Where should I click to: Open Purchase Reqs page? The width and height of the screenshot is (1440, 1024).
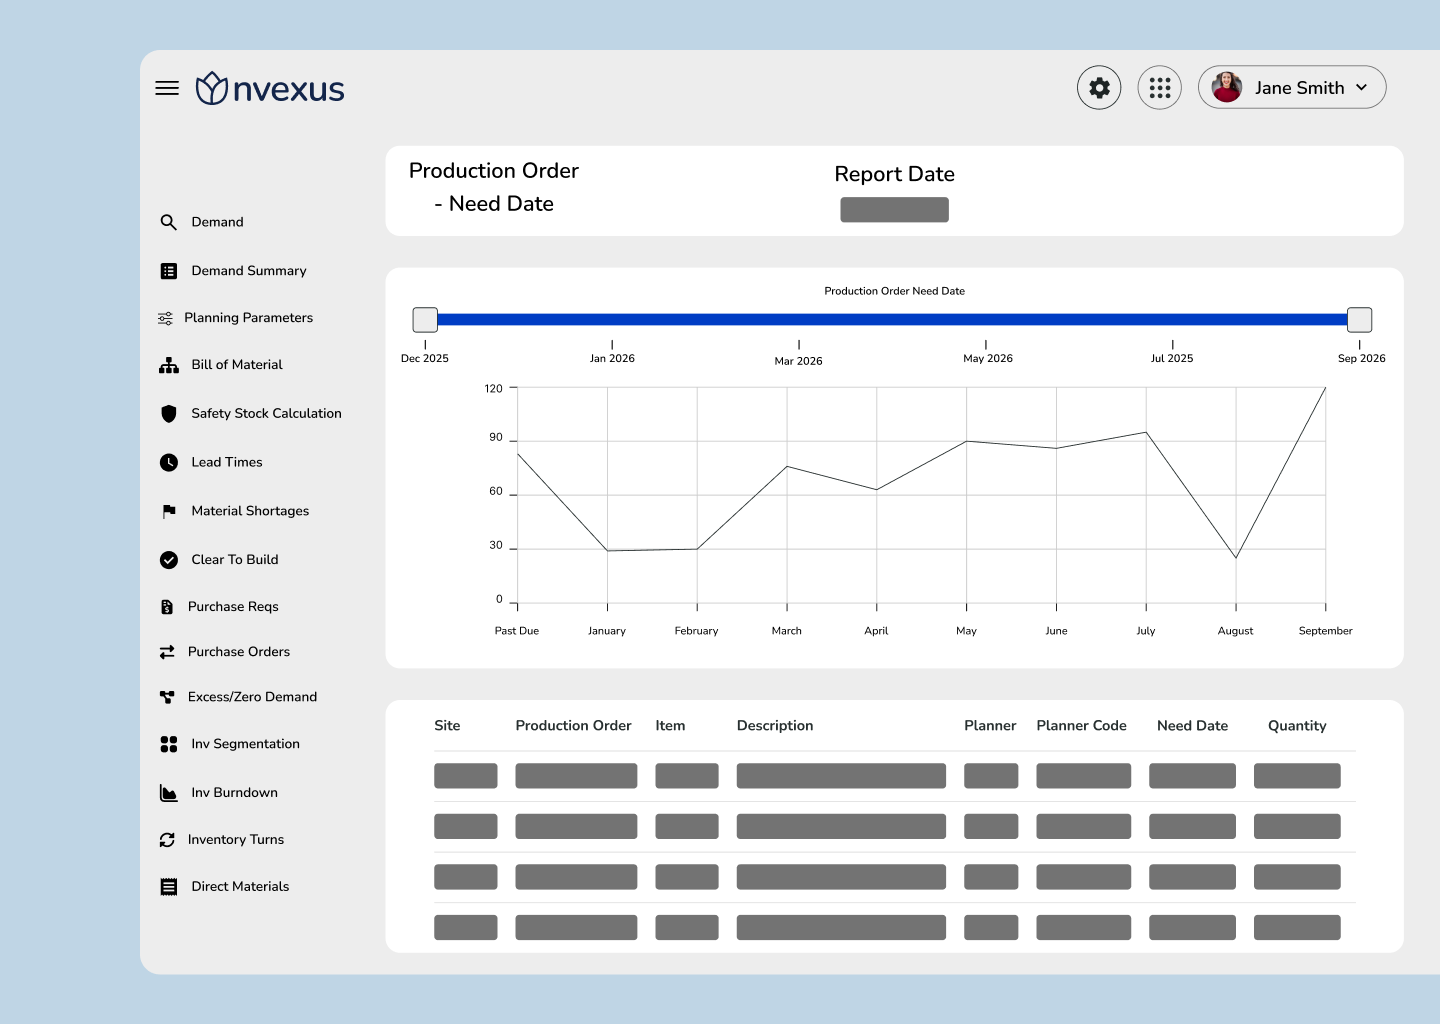pyautogui.click(x=233, y=607)
